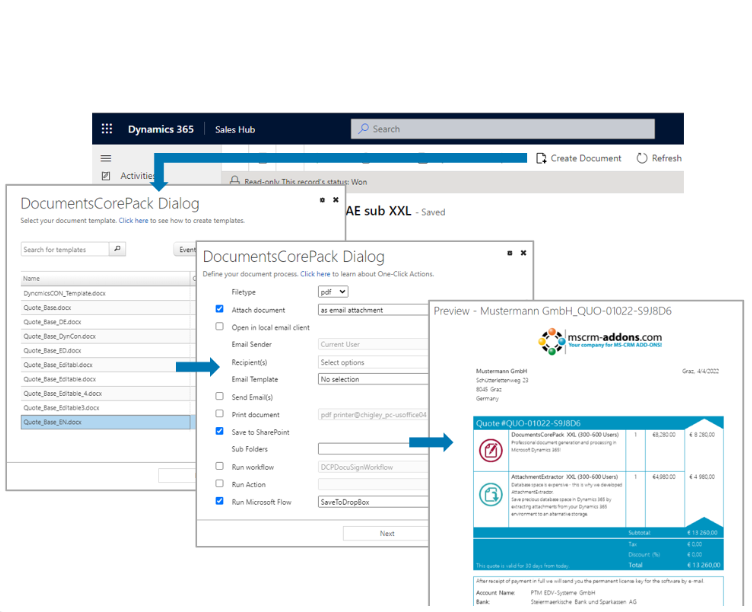Select Quote_Base_DE.docx template
This screenshot has width=752, height=612.
coord(106,322)
